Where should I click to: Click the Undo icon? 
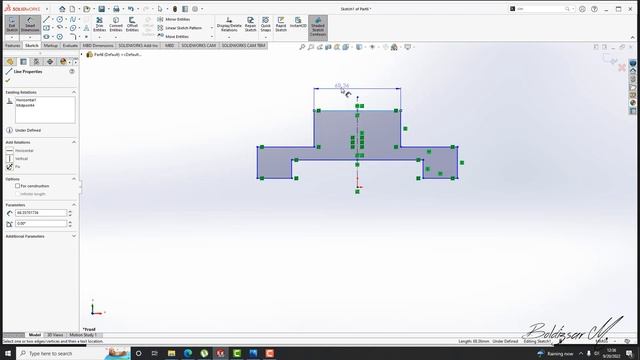[x=131, y=9]
